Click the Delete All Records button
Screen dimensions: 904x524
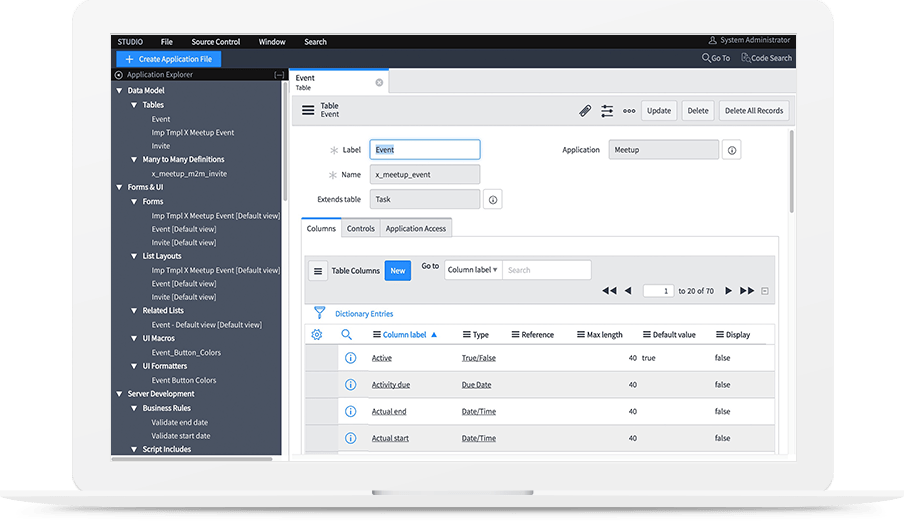click(x=754, y=111)
